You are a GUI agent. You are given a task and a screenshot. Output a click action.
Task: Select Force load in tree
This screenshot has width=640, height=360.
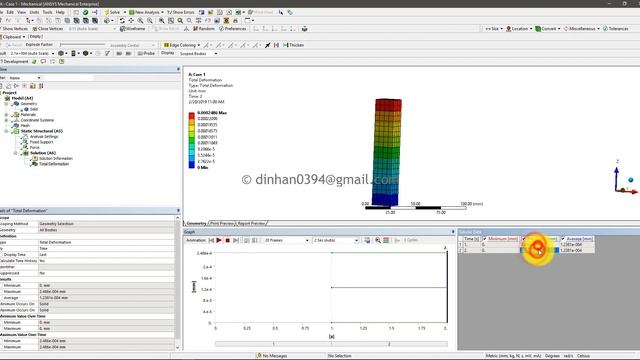[34, 147]
